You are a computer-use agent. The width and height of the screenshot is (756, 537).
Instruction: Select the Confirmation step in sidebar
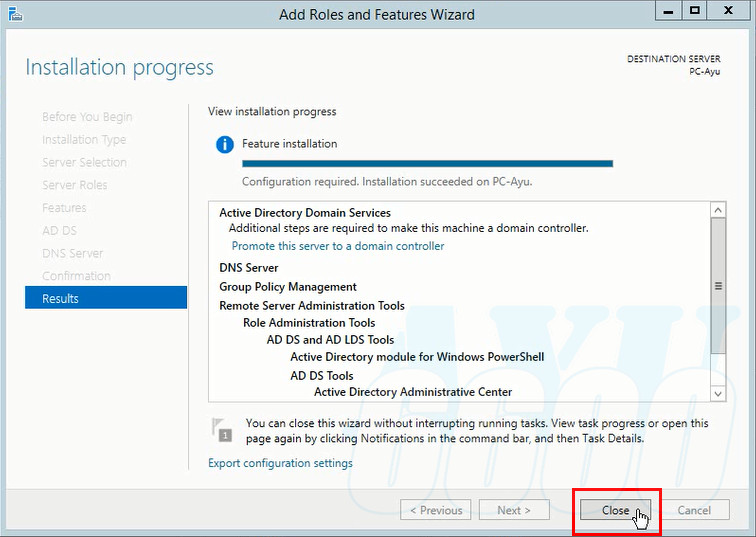pos(76,276)
